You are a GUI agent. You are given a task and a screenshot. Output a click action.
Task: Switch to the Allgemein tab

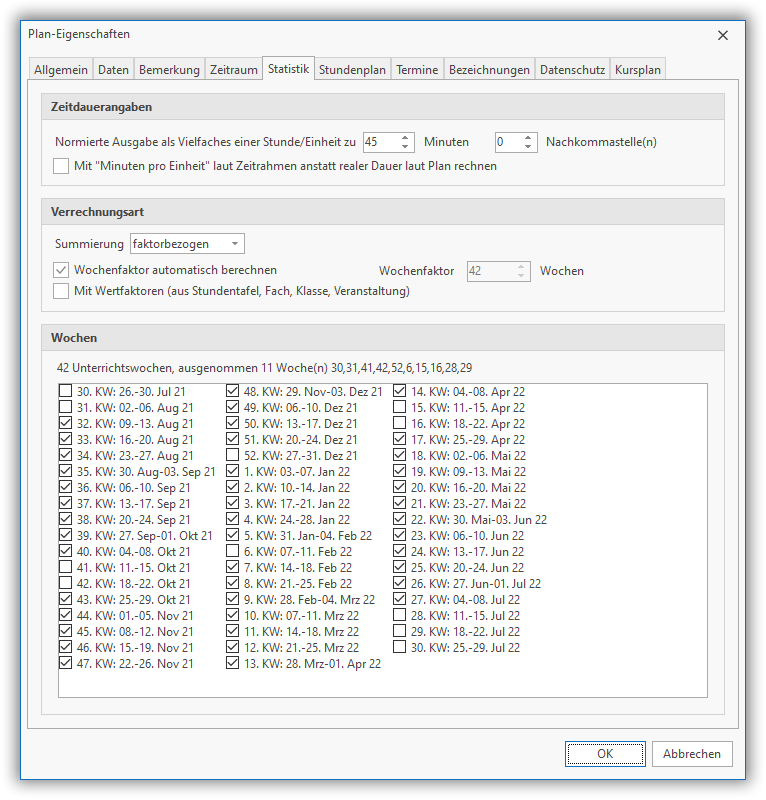59,70
